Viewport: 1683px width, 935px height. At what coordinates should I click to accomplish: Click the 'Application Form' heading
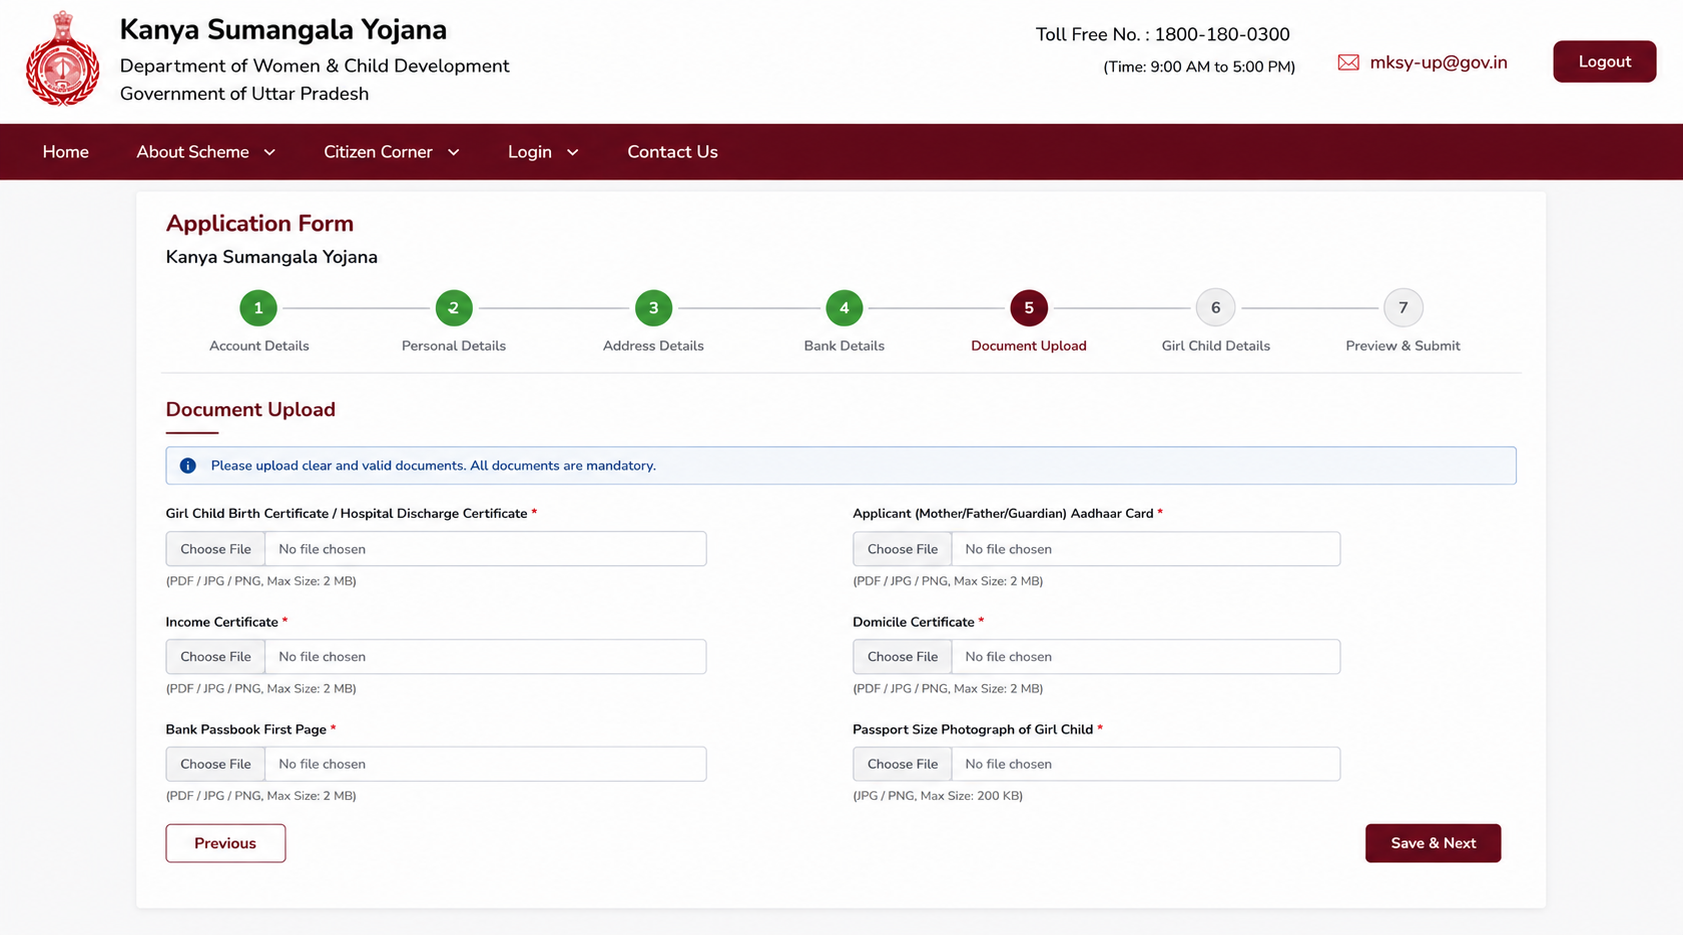(260, 223)
